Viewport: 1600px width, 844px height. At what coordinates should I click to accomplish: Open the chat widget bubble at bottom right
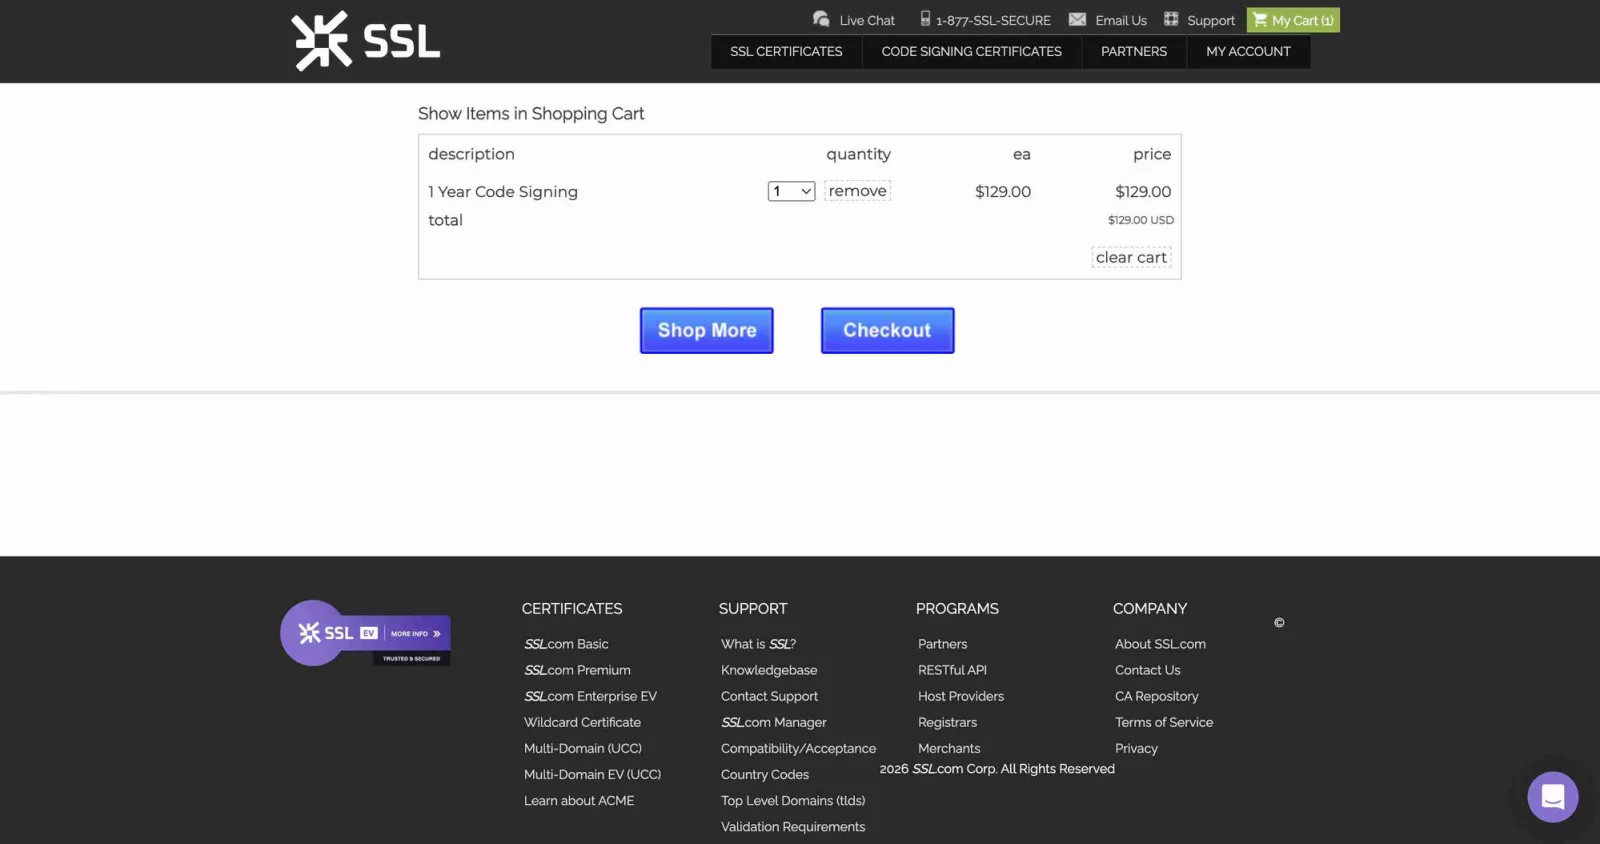[x=1552, y=797]
